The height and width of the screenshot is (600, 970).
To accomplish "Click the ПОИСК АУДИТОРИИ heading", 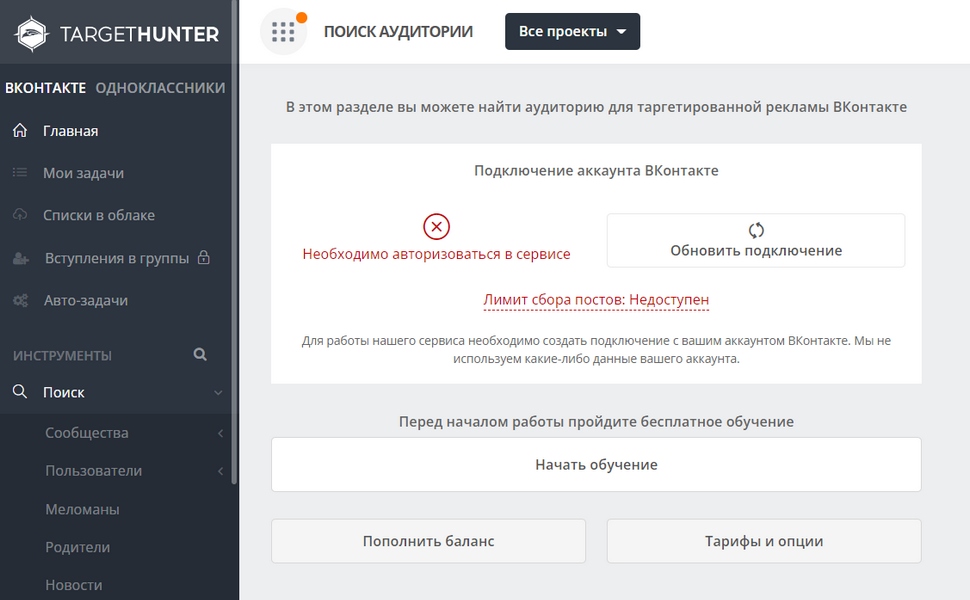I will pyautogui.click(x=398, y=32).
